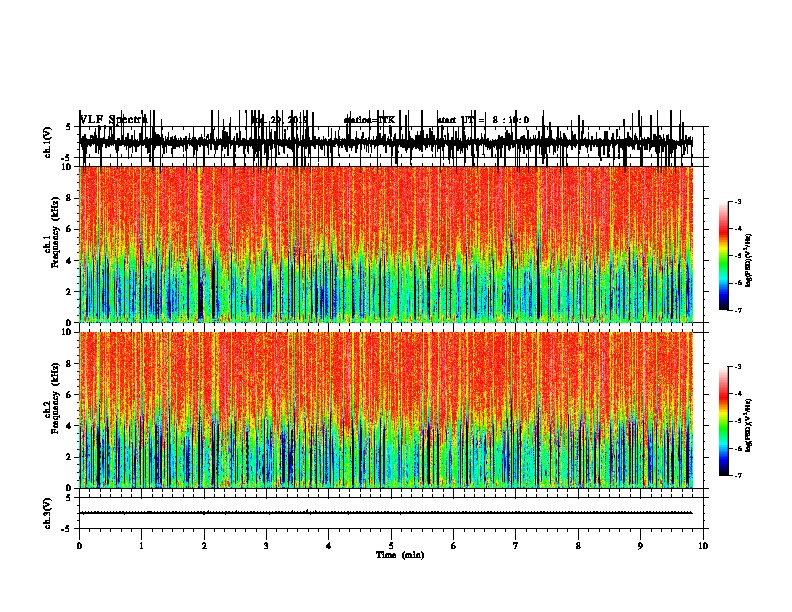The height and width of the screenshot is (612, 792).
Task: Click the "VLF Spectra" title text
Action: pos(113,120)
